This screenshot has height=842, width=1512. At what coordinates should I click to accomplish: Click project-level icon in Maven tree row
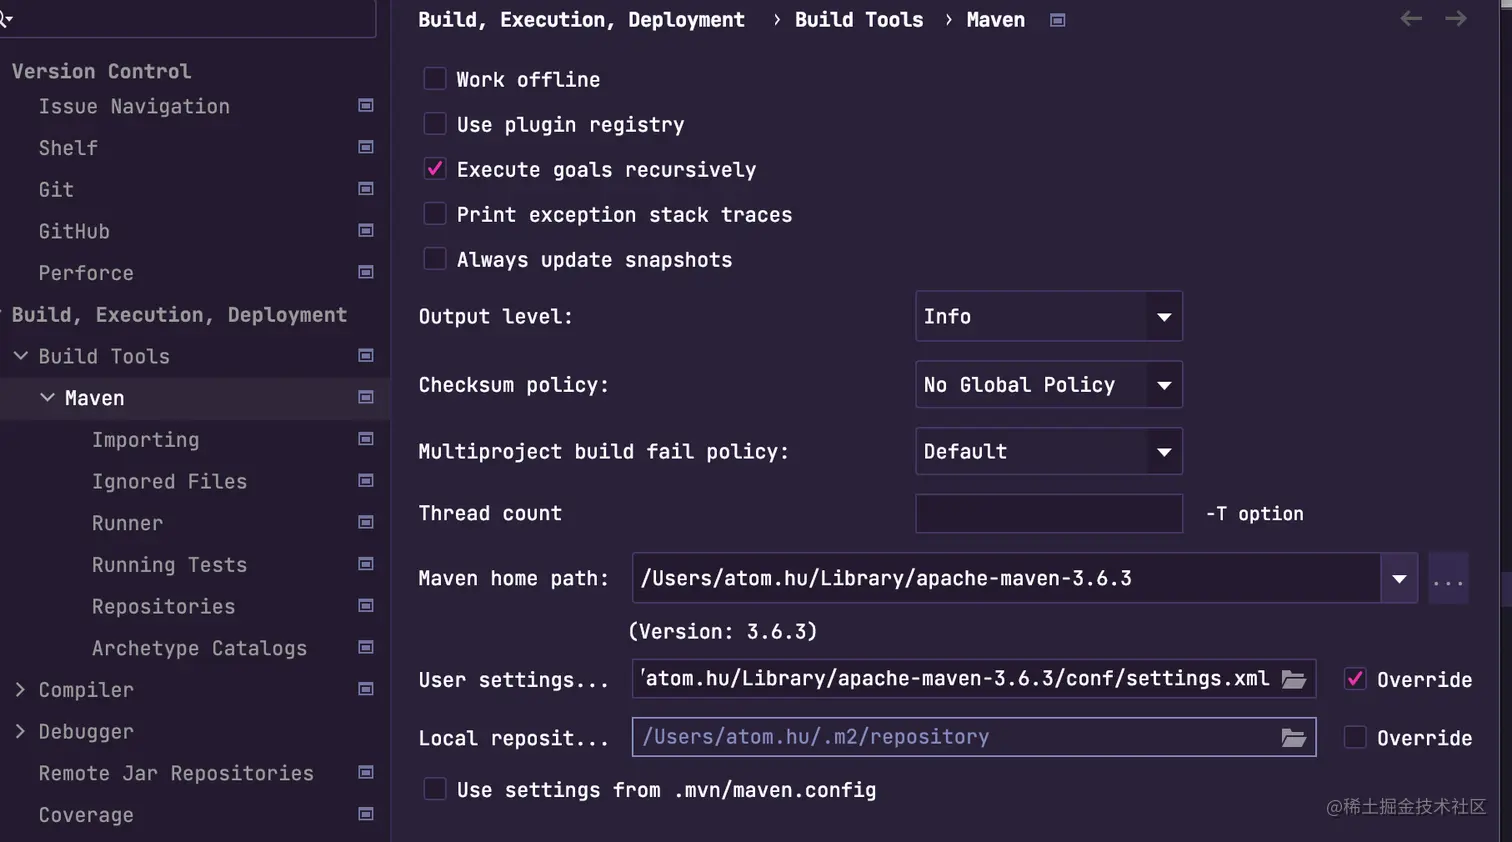[x=366, y=398]
